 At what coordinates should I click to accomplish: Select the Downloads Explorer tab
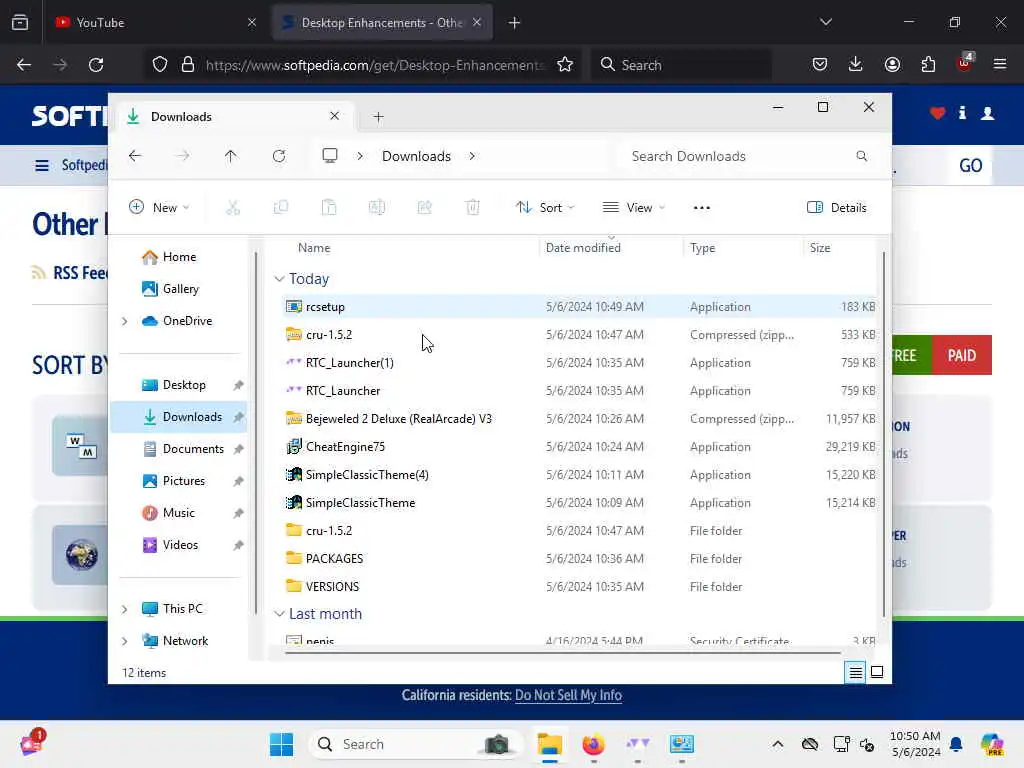(x=235, y=117)
